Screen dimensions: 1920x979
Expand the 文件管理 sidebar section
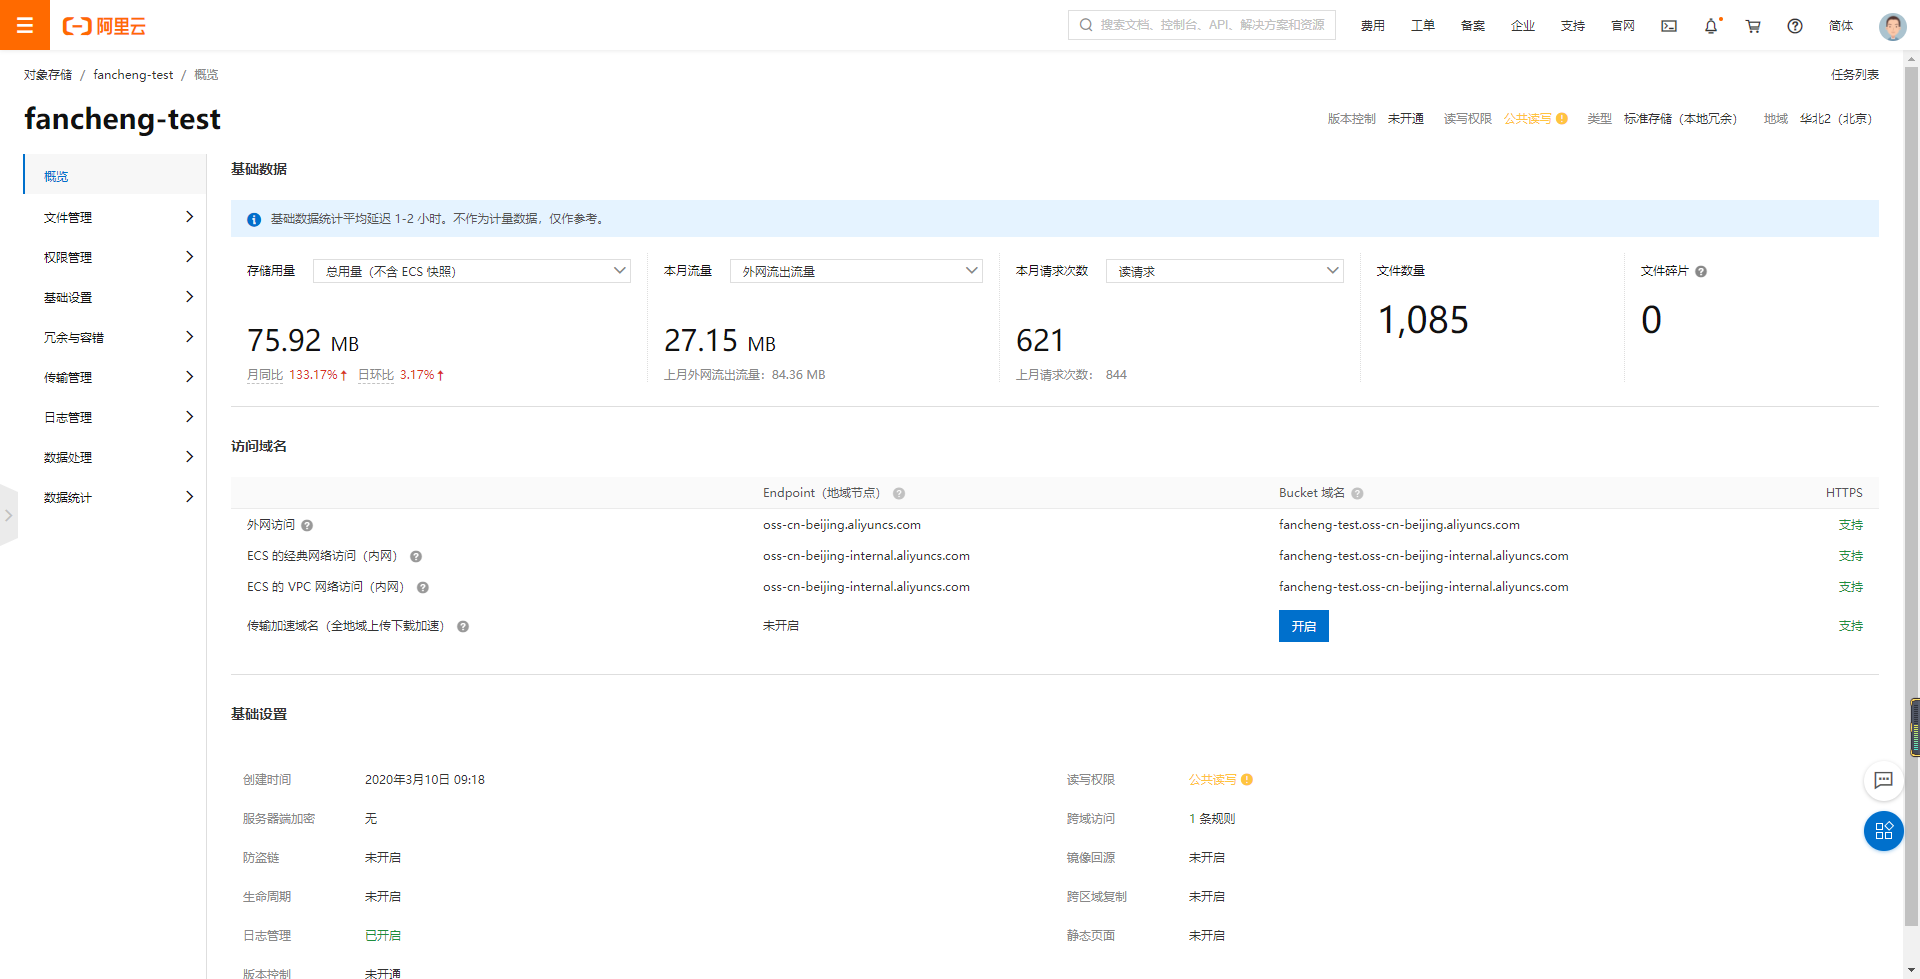point(115,217)
